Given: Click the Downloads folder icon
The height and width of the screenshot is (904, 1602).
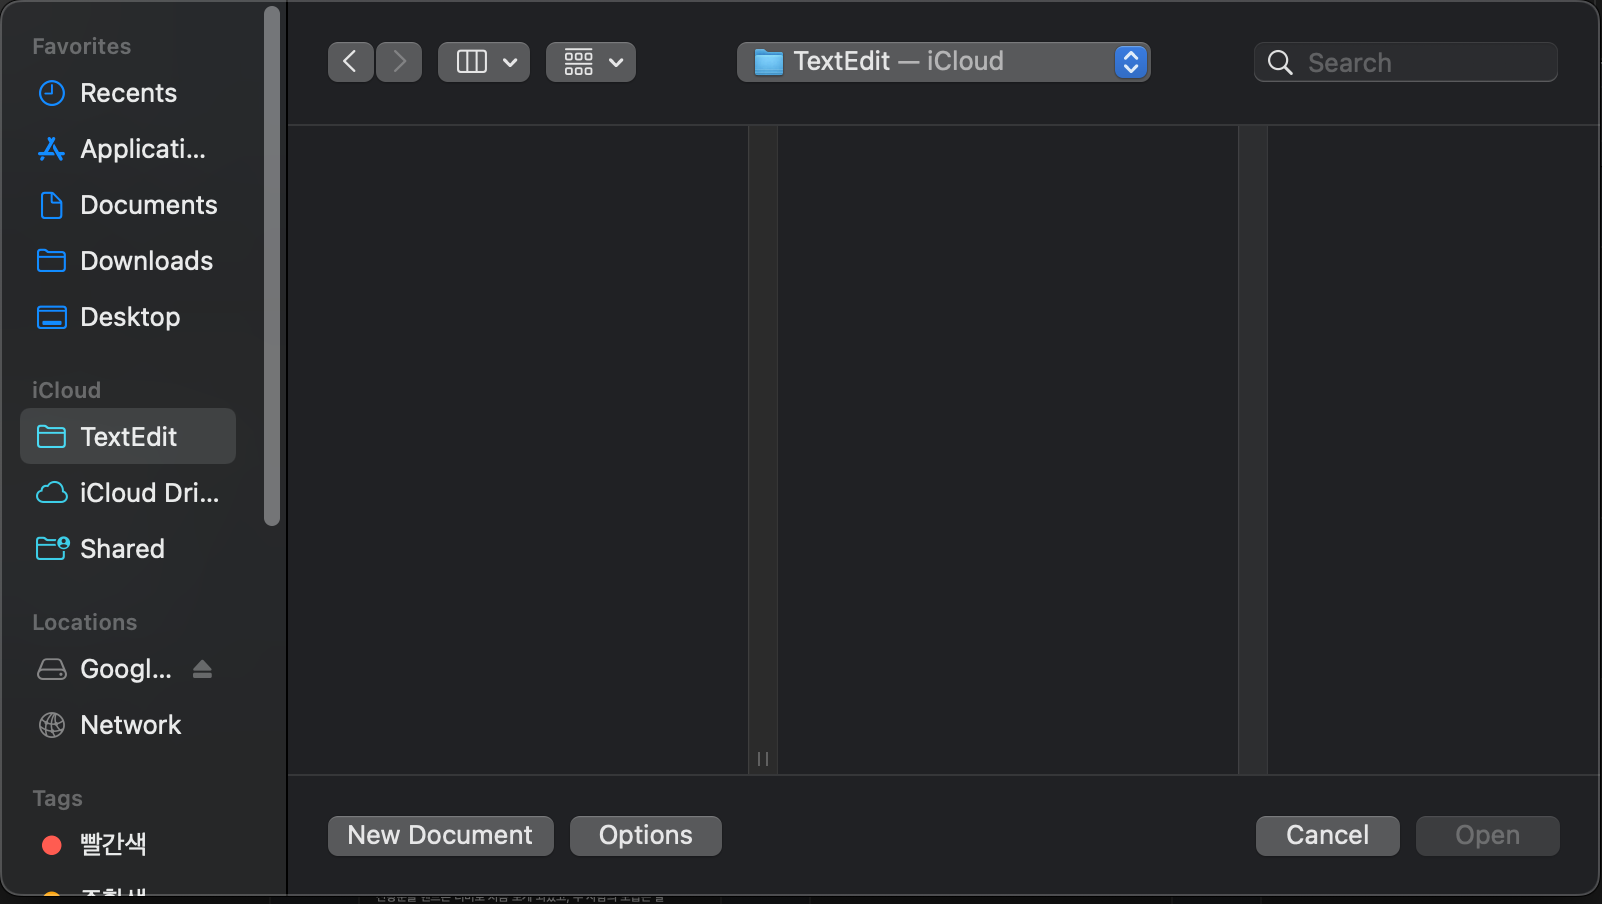Looking at the screenshot, I should click(x=52, y=261).
